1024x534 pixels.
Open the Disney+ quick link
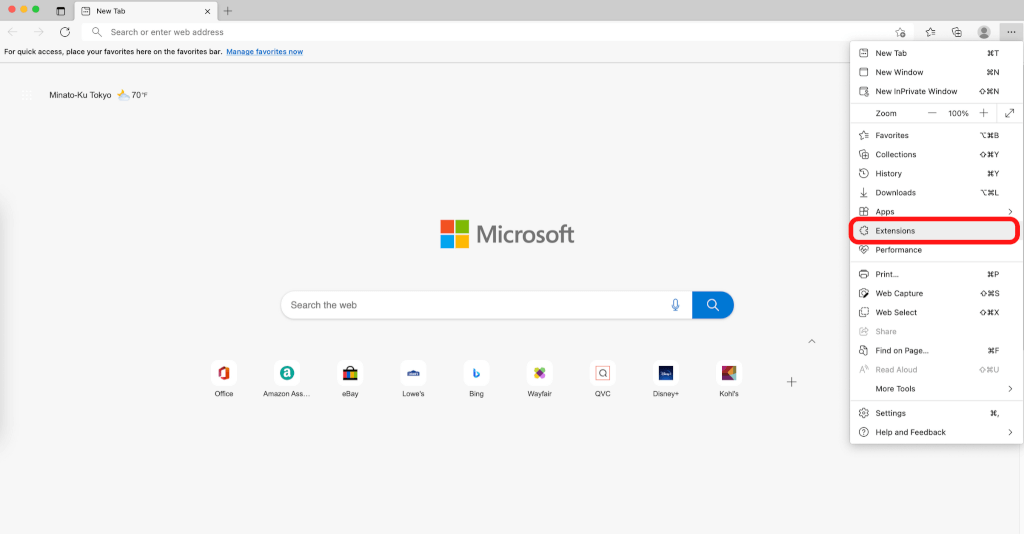click(666, 379)
